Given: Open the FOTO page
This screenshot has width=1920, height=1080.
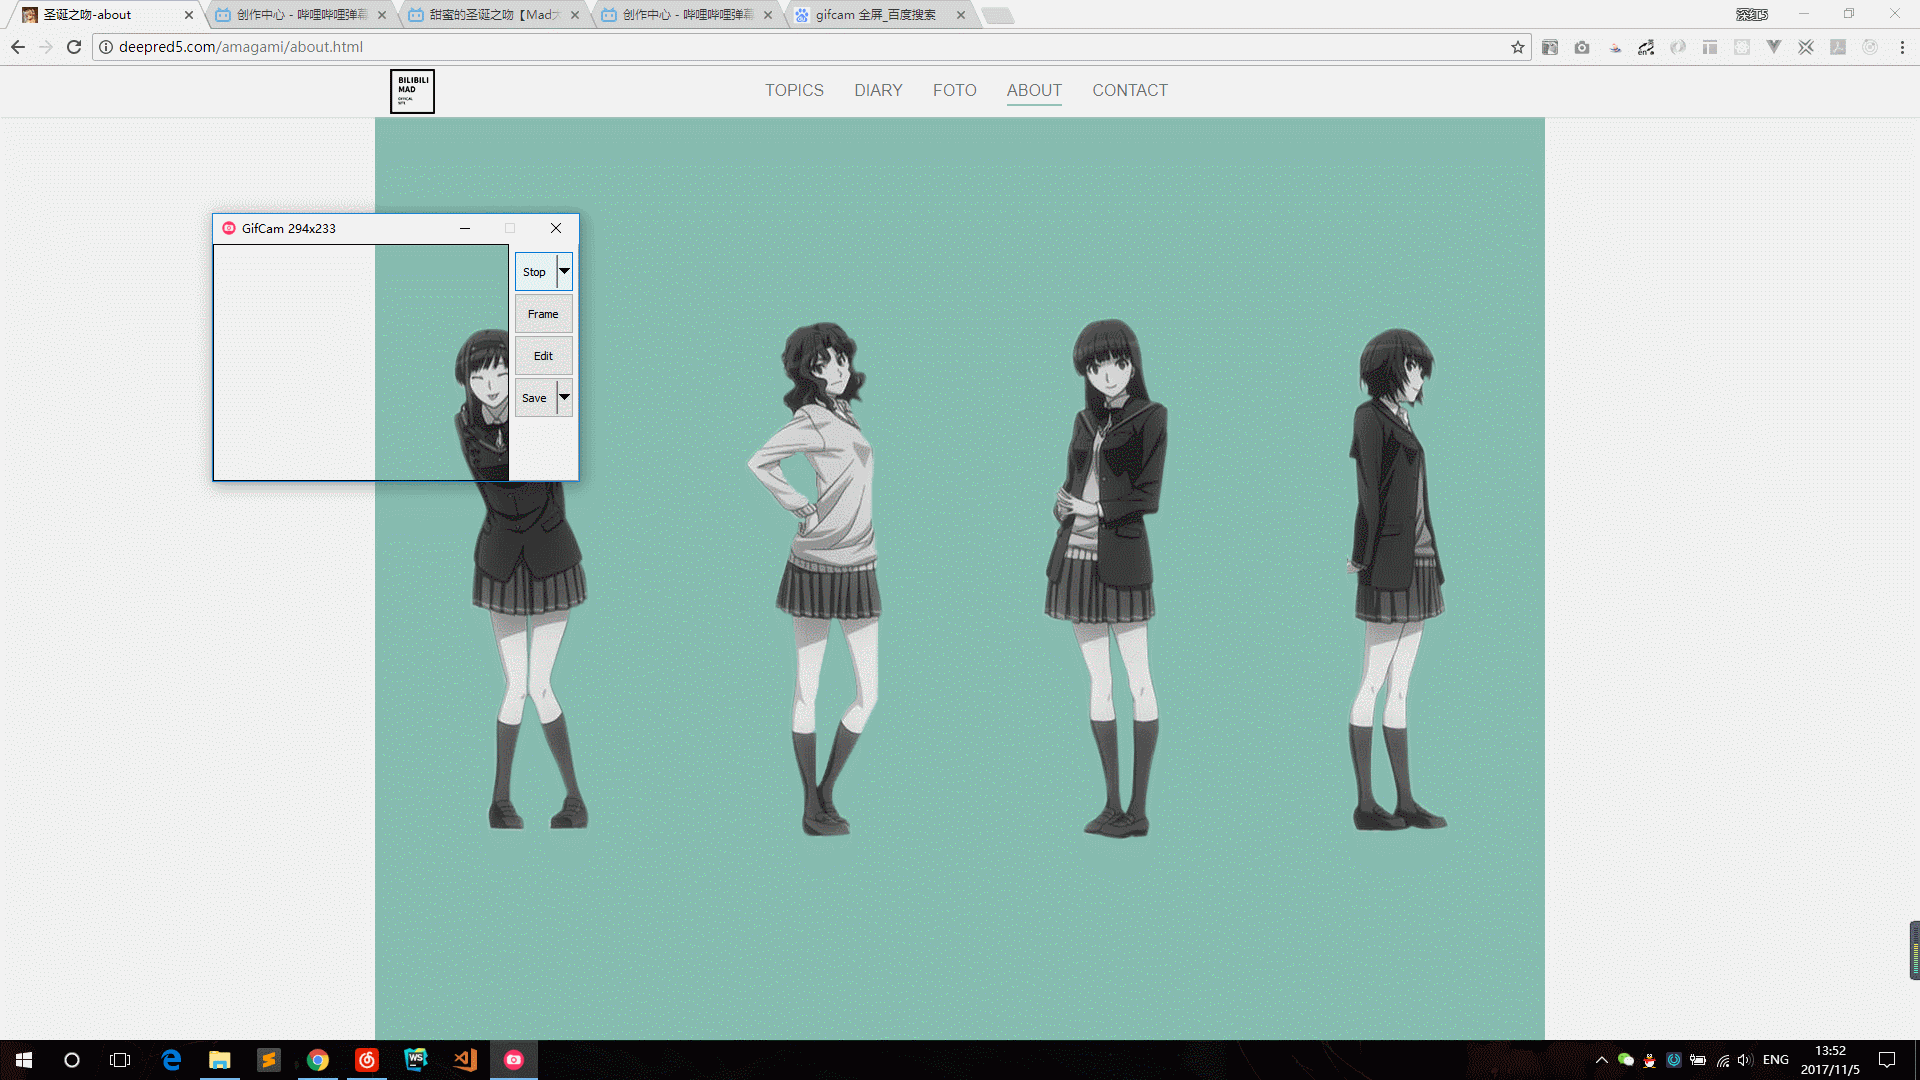Looking at the screenshot, I should (x=955, y=91).
